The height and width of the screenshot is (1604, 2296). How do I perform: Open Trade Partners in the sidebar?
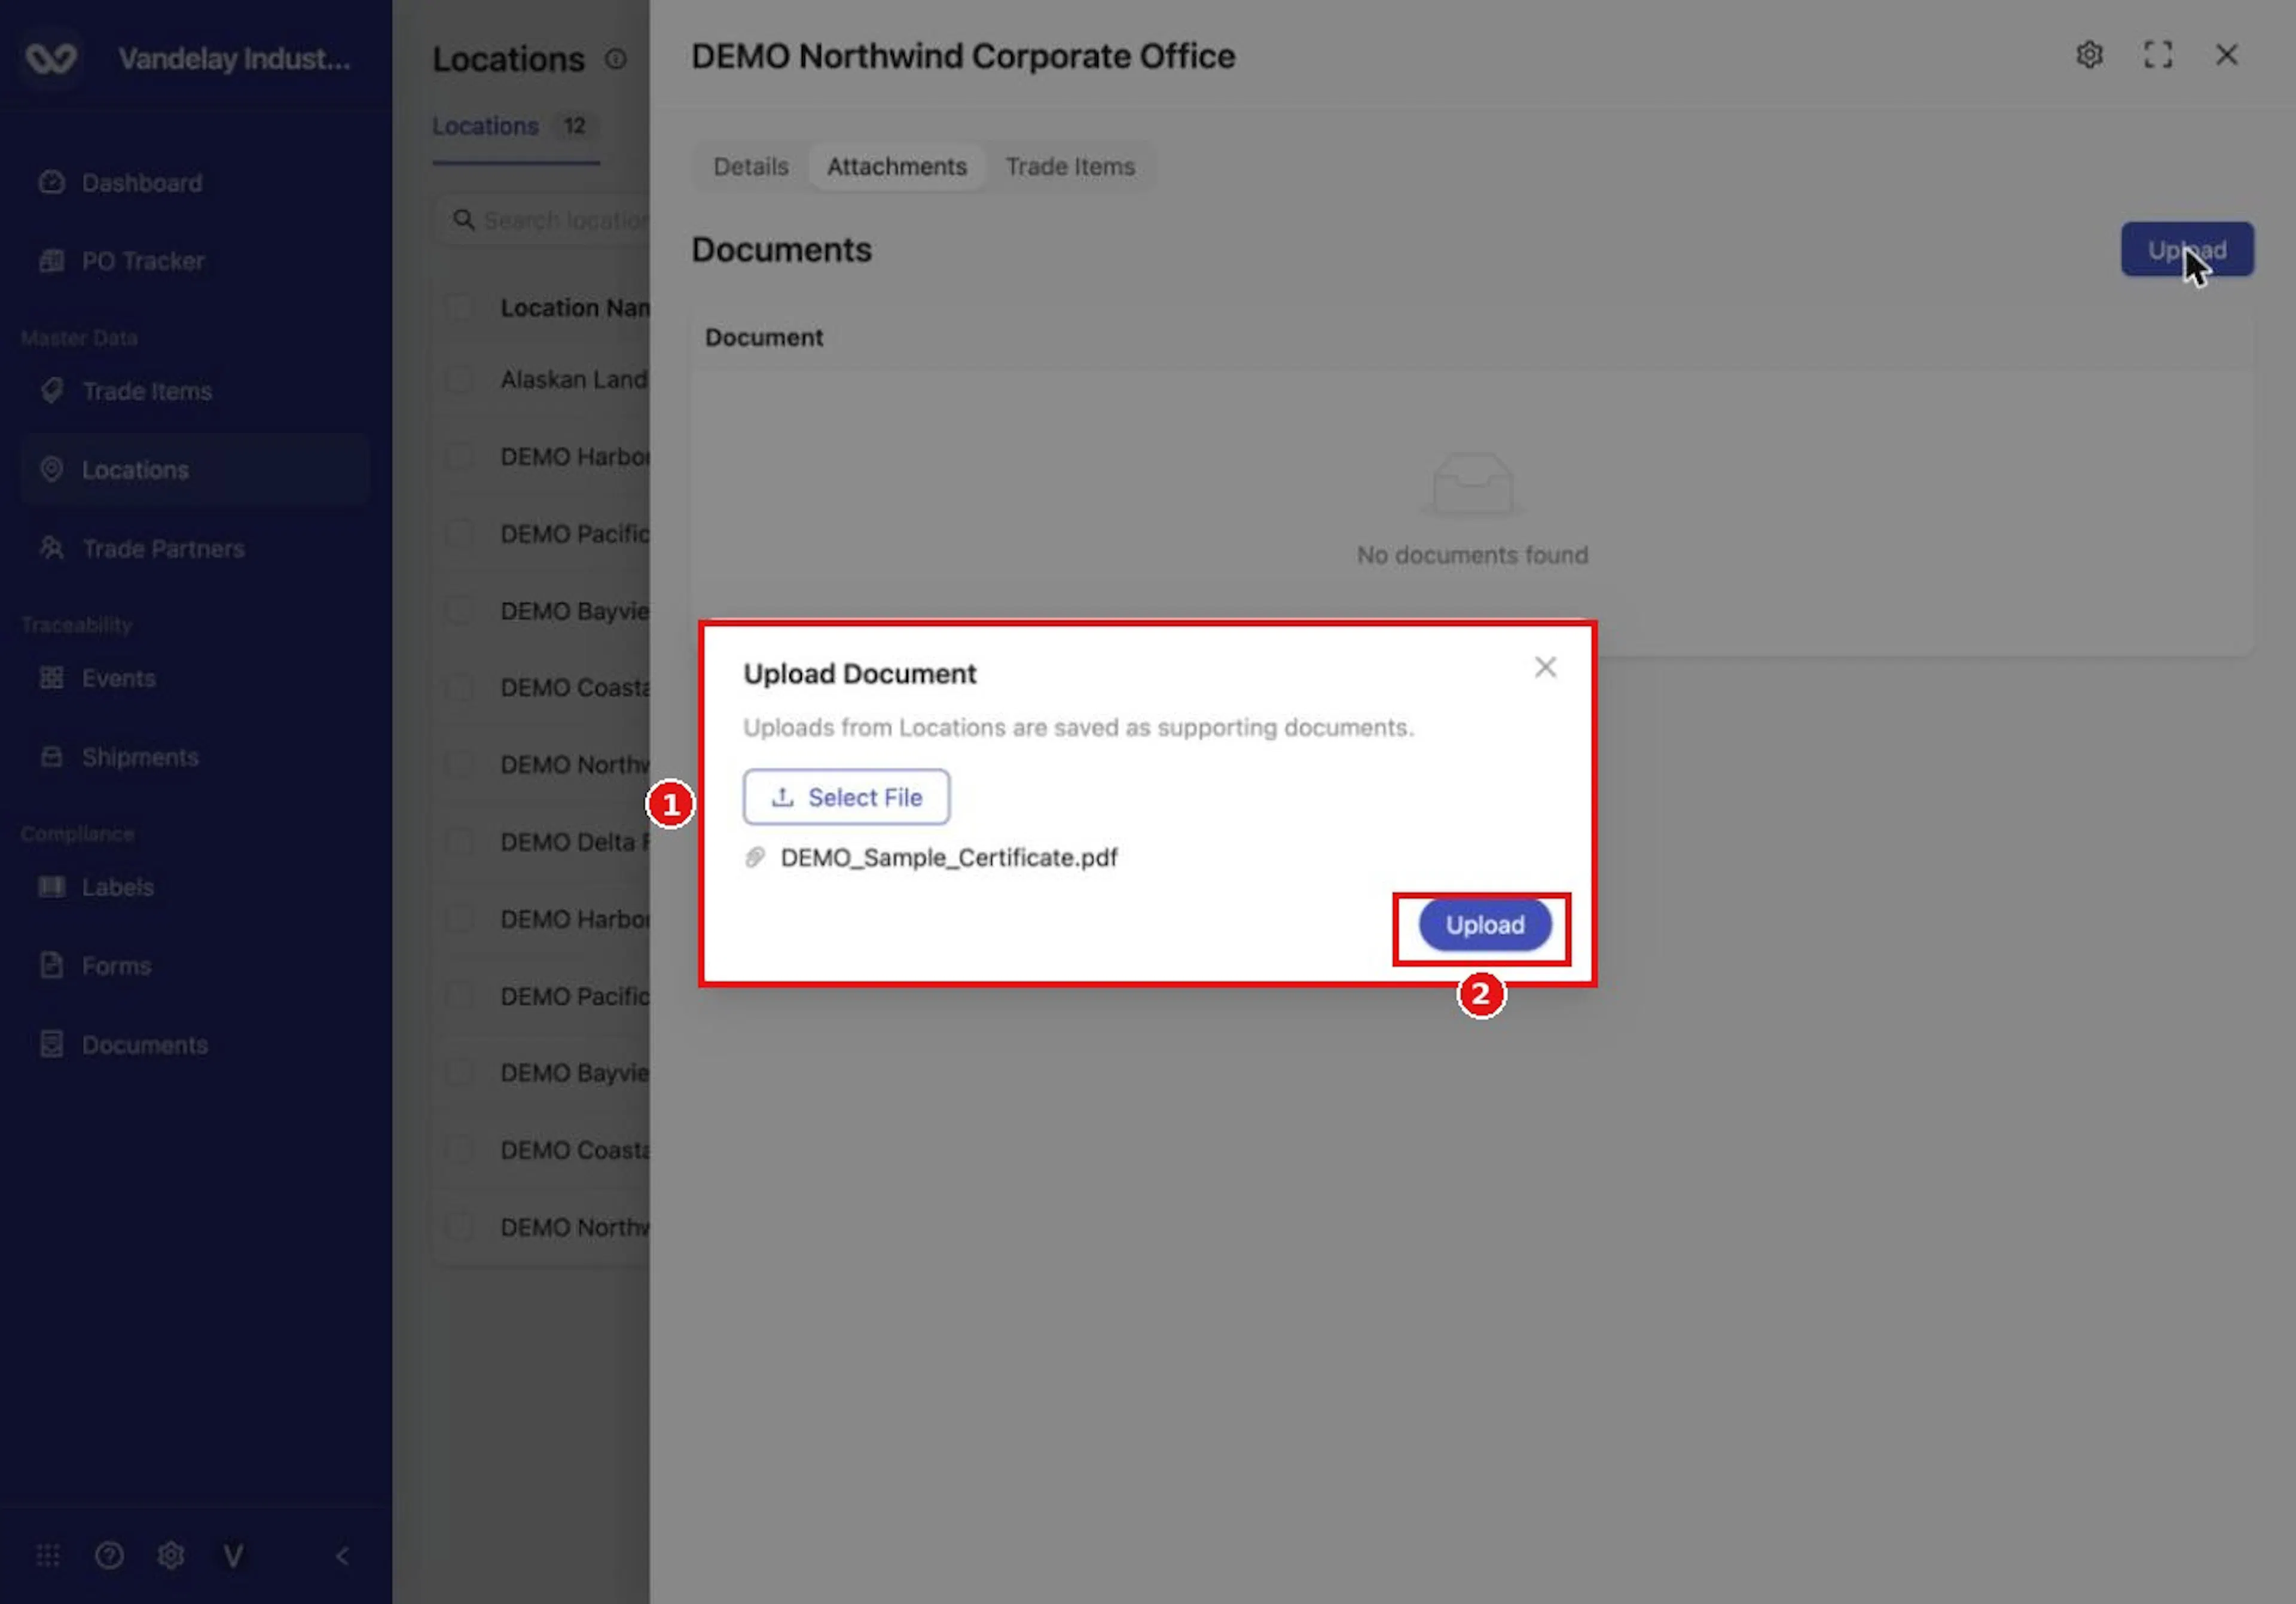195,548
